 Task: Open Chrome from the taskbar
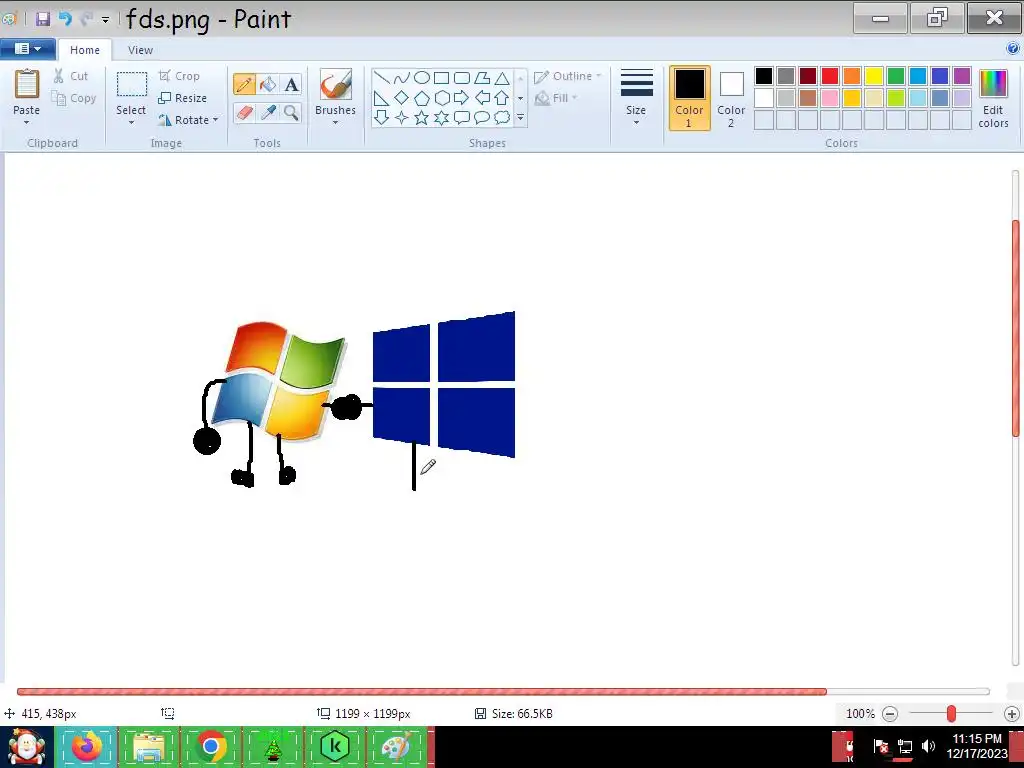[210, 746]
